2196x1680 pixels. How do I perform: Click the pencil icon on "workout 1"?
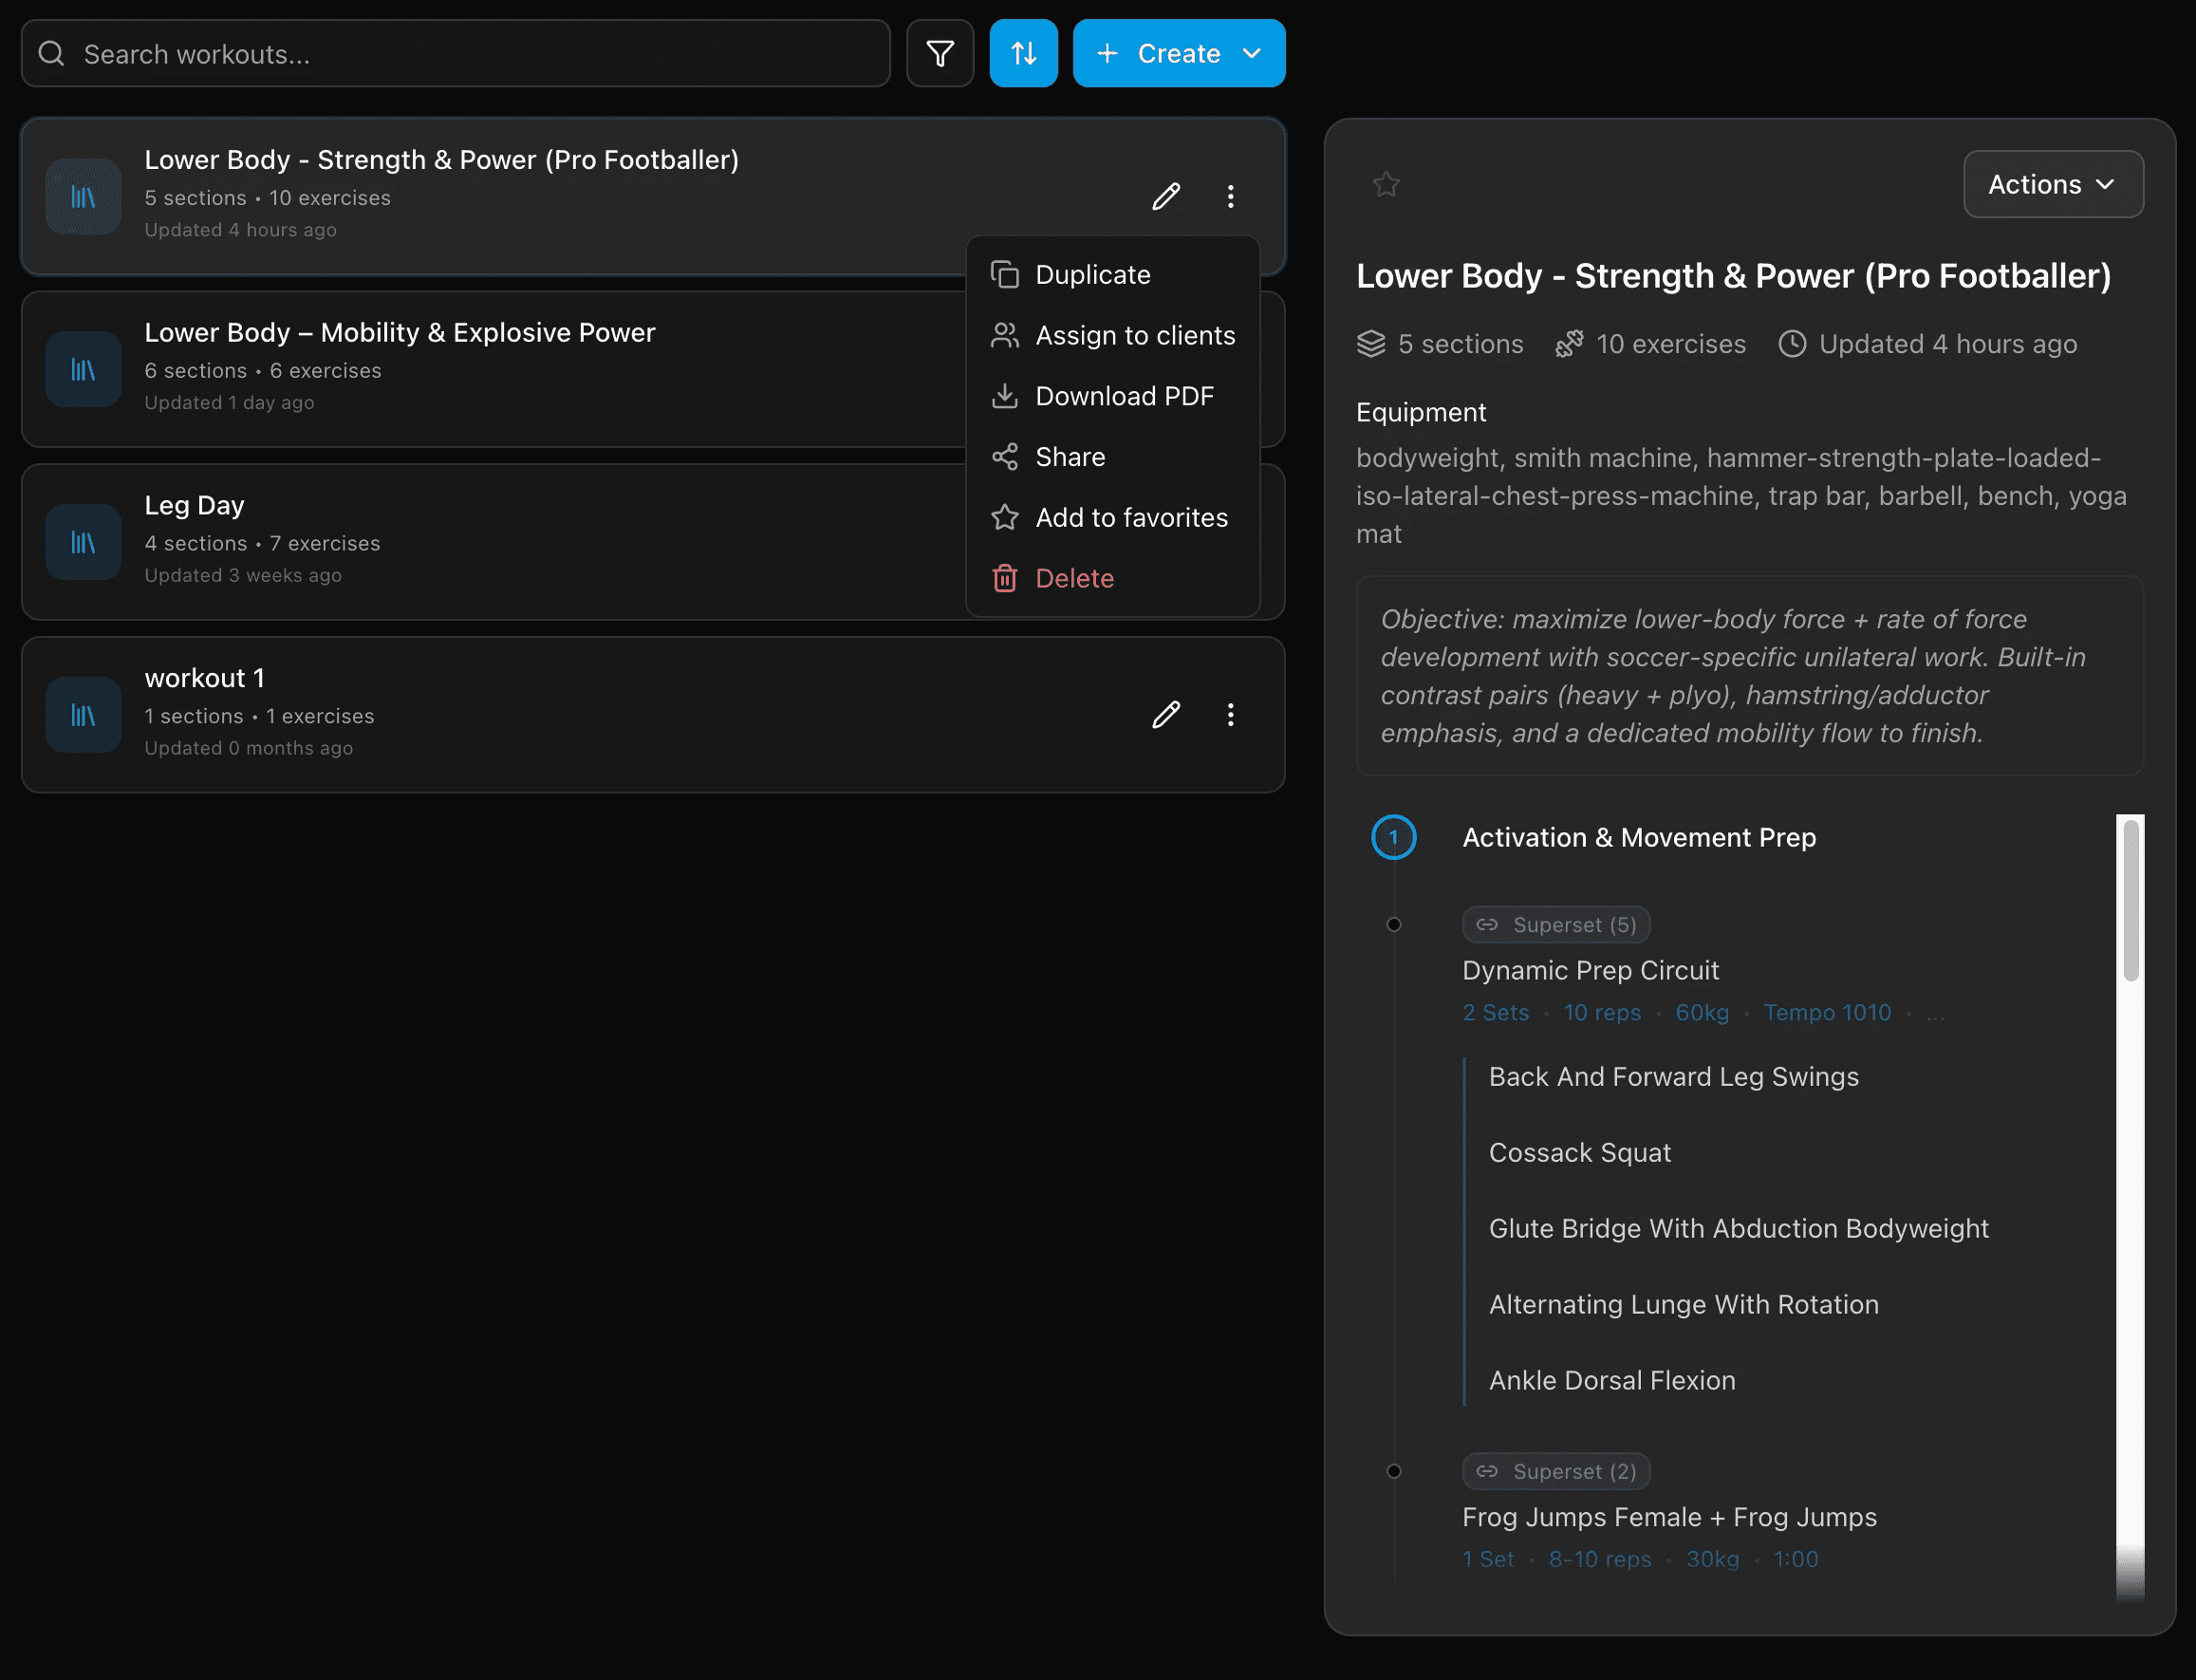pos(1166,715)
